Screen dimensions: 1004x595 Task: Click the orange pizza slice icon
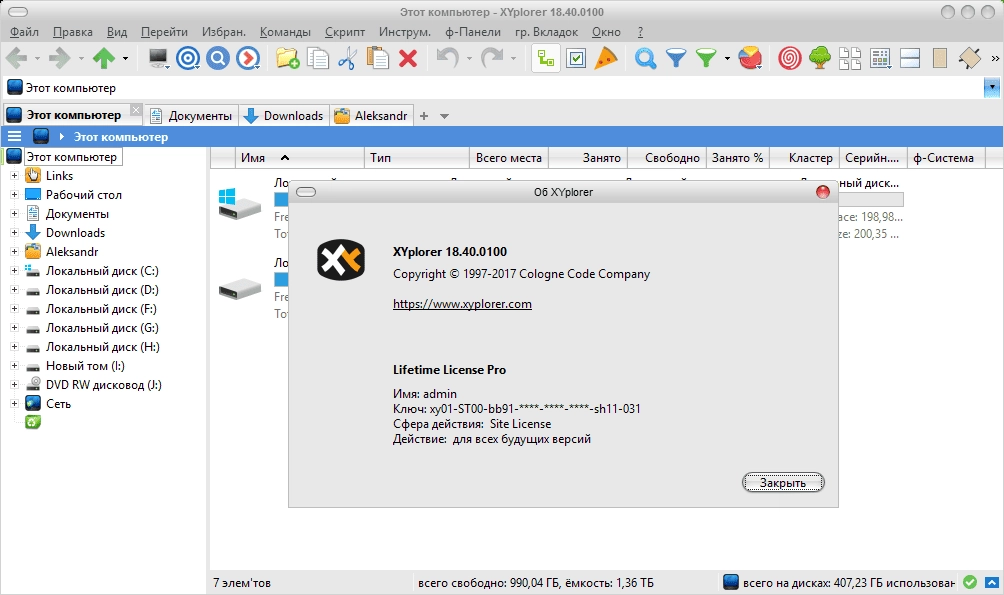coord(606,58)
